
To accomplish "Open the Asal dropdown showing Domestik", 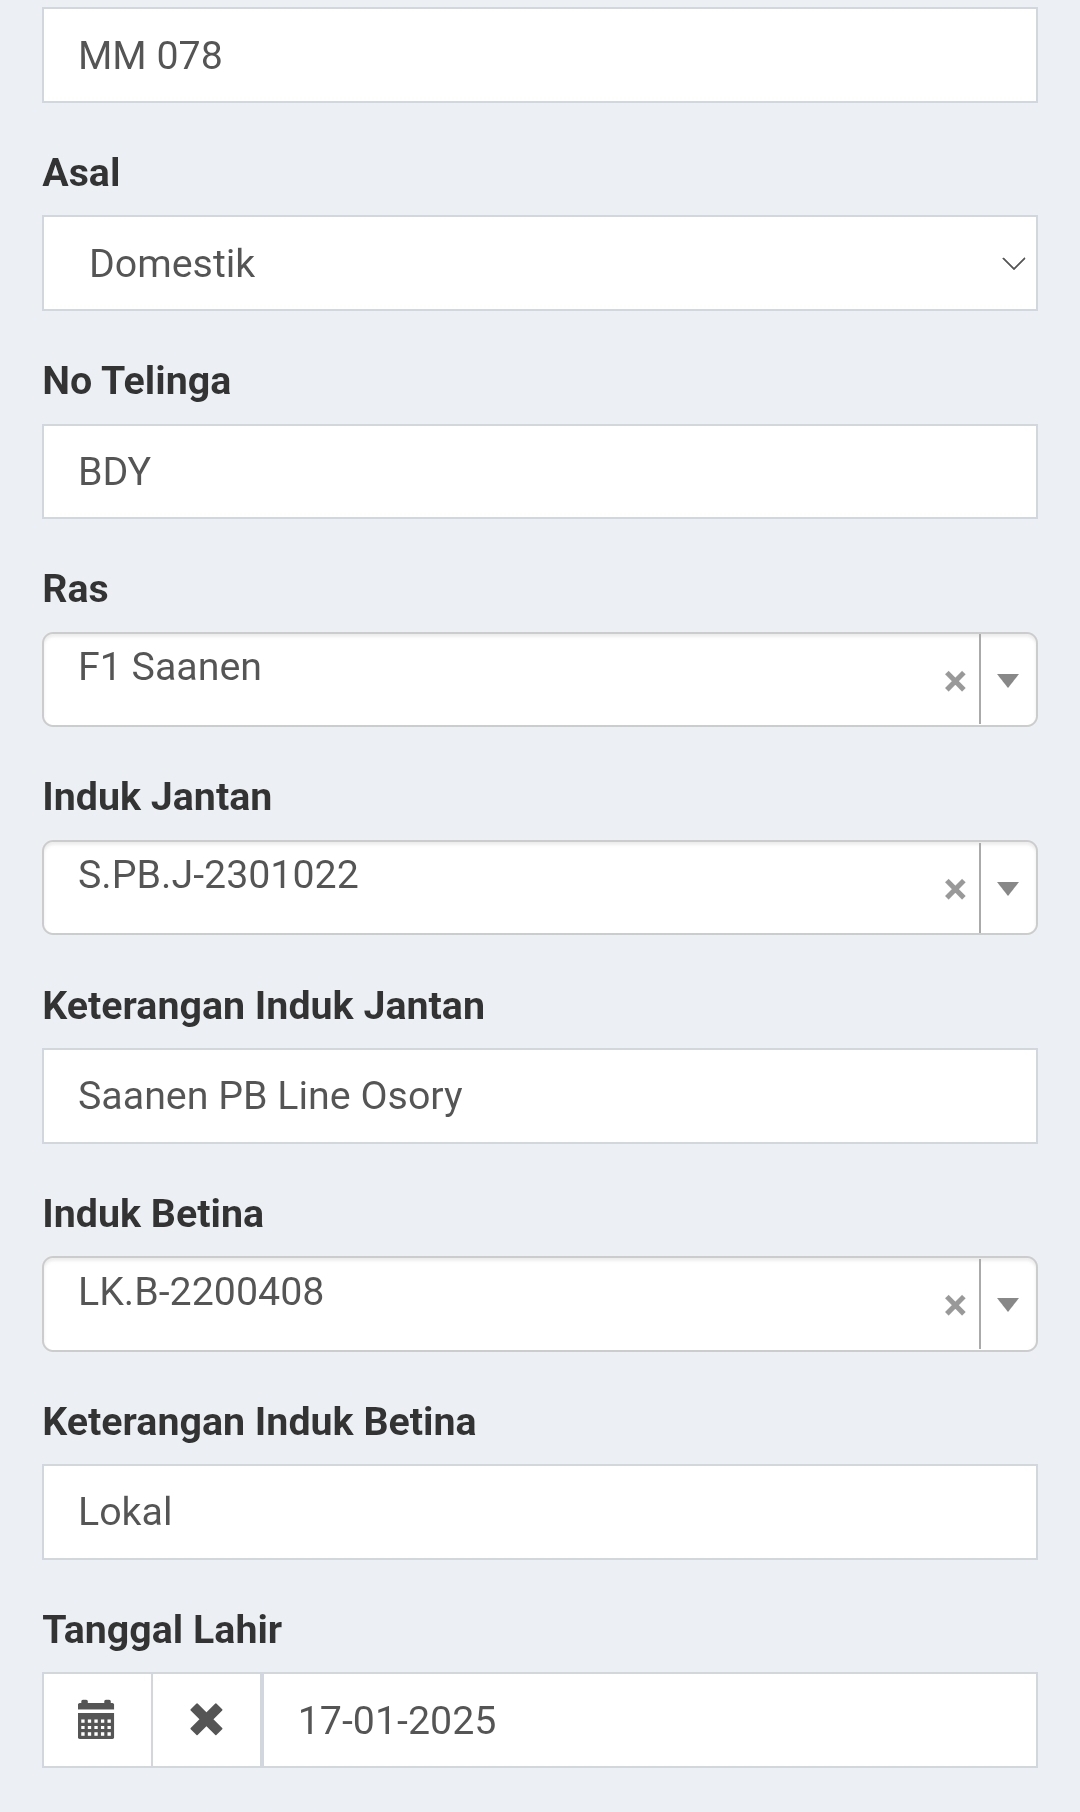I will 540,264.
